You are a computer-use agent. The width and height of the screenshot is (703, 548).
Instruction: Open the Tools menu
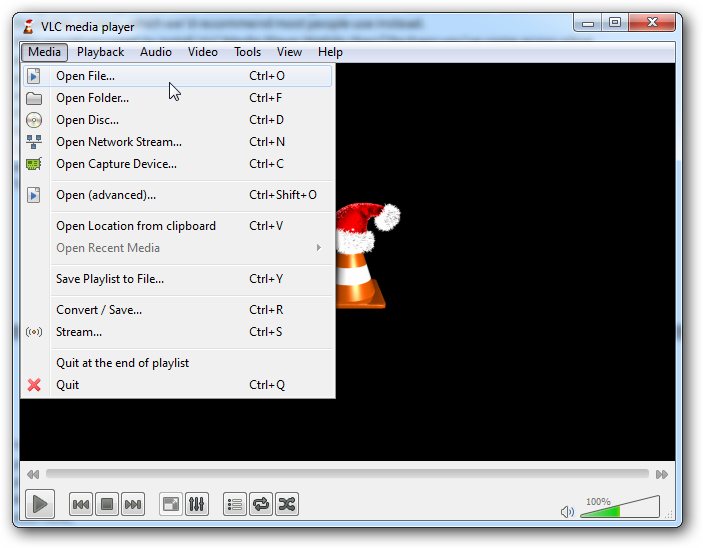click(x=247, y=52)
